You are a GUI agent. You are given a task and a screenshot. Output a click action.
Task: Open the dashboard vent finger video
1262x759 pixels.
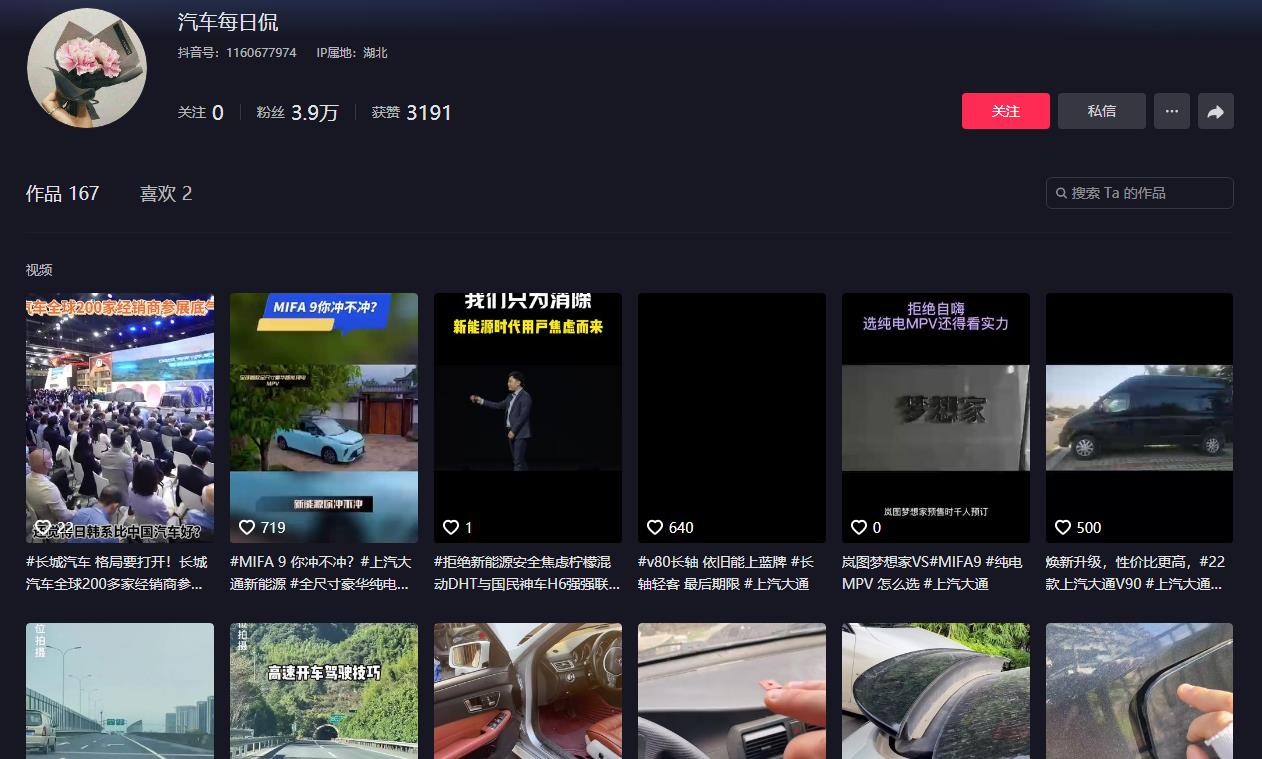point(732,691)
